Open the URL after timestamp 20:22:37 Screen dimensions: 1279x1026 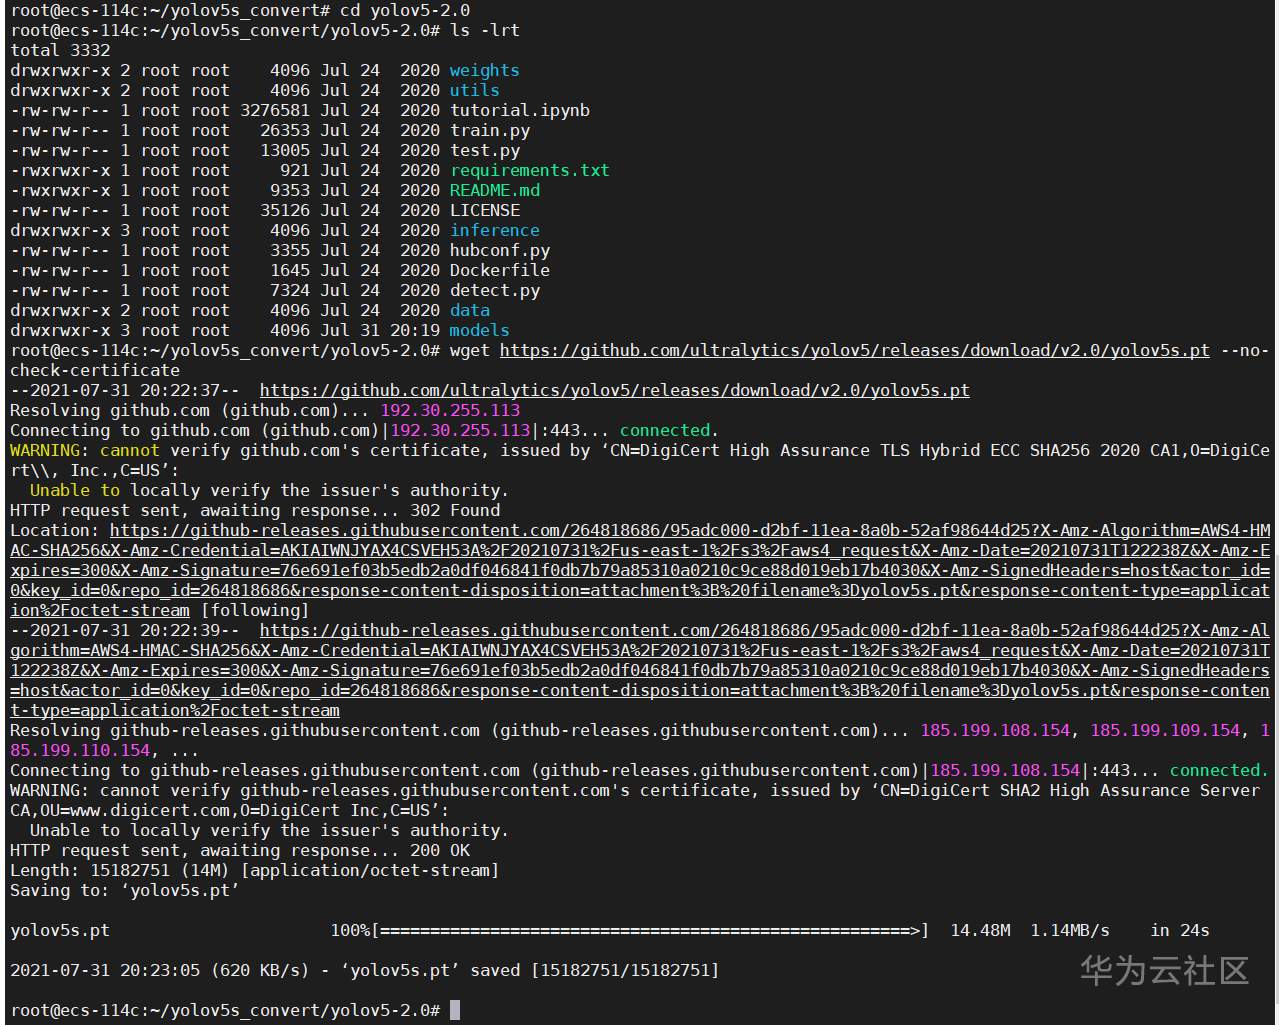point(614,390)
